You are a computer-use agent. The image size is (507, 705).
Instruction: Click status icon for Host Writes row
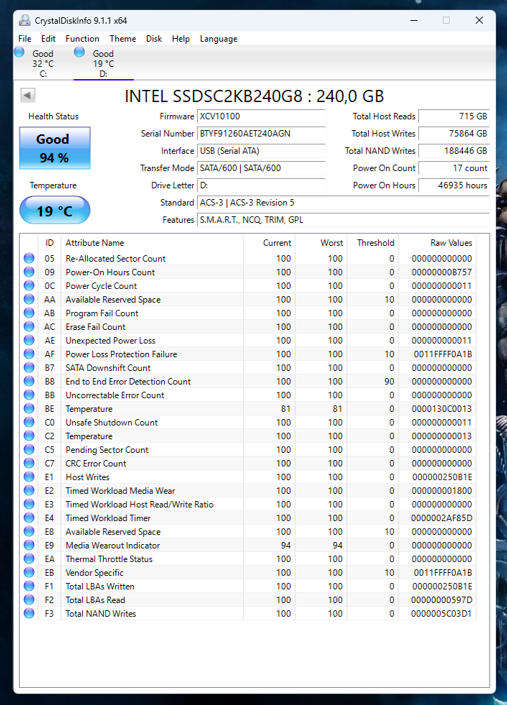pyautogui.click(x=29, y=477)
